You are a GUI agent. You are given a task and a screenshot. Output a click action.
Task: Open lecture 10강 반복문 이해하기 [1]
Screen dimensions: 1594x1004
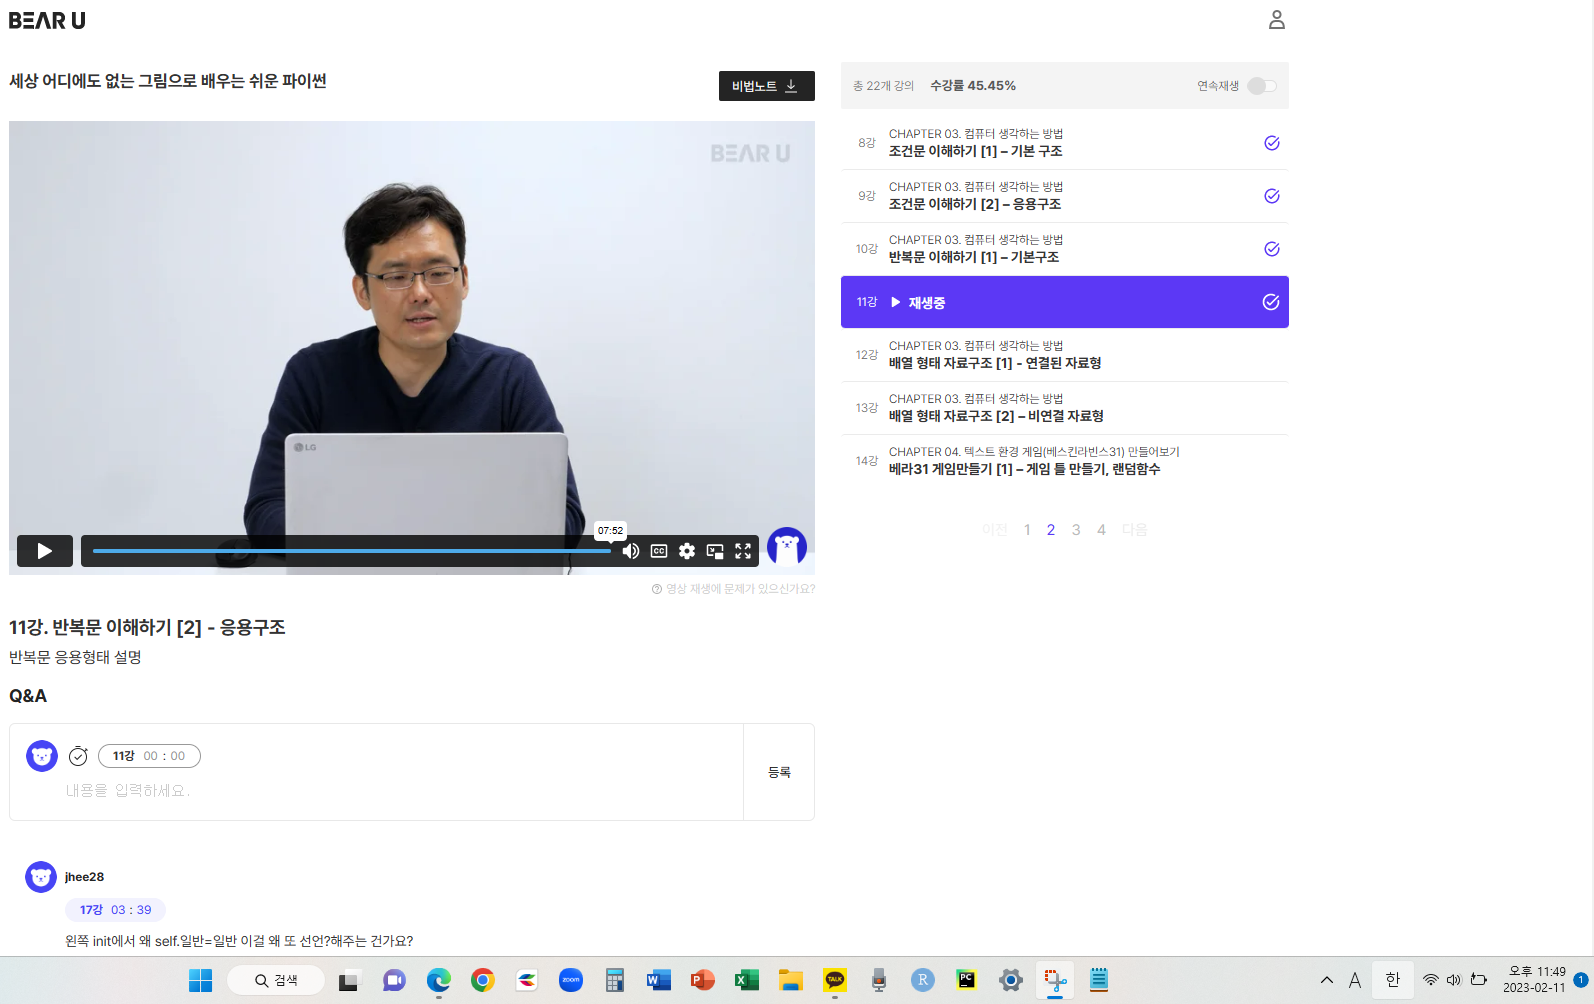coord(1065,249)
